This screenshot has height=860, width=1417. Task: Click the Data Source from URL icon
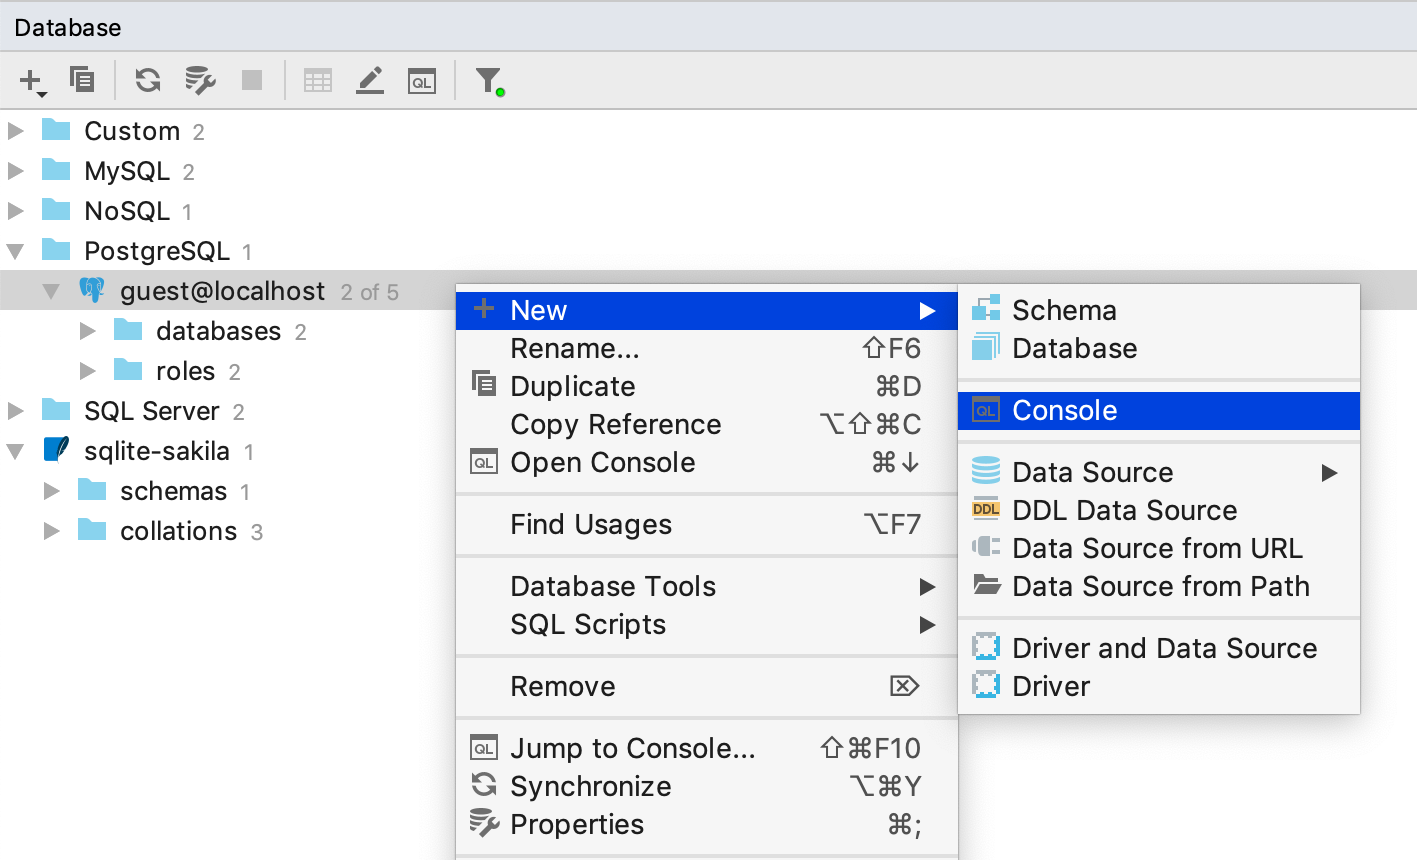[986, 546]
